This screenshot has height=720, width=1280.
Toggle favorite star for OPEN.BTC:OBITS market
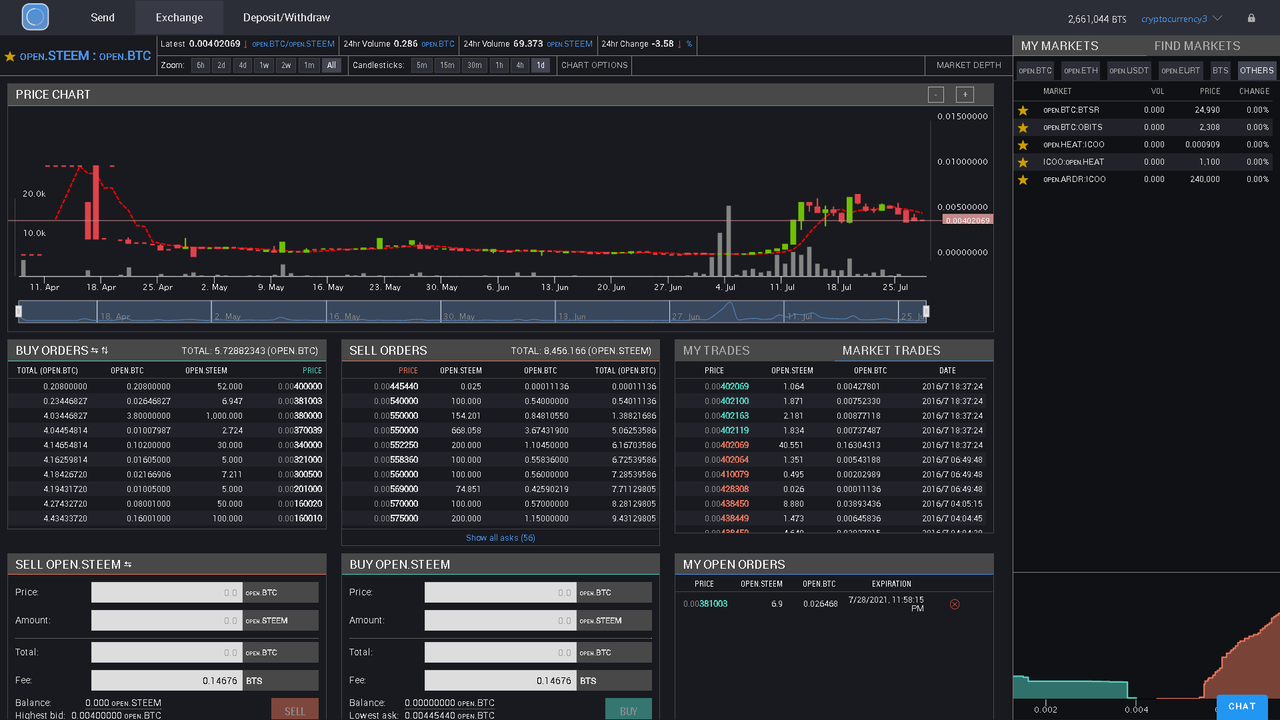click(1023, 127)
